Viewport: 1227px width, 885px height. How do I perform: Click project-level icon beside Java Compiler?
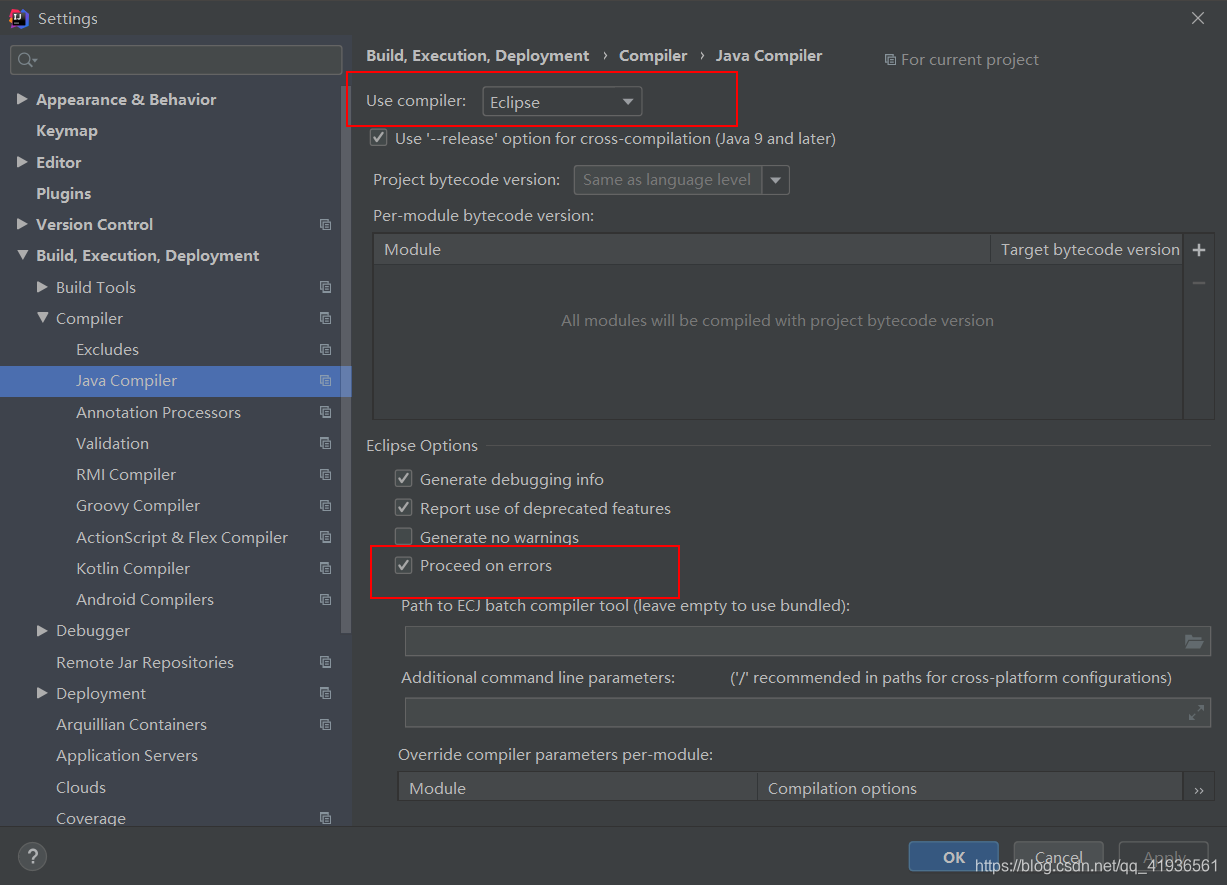pyautogui.click(x=325, y=381)
